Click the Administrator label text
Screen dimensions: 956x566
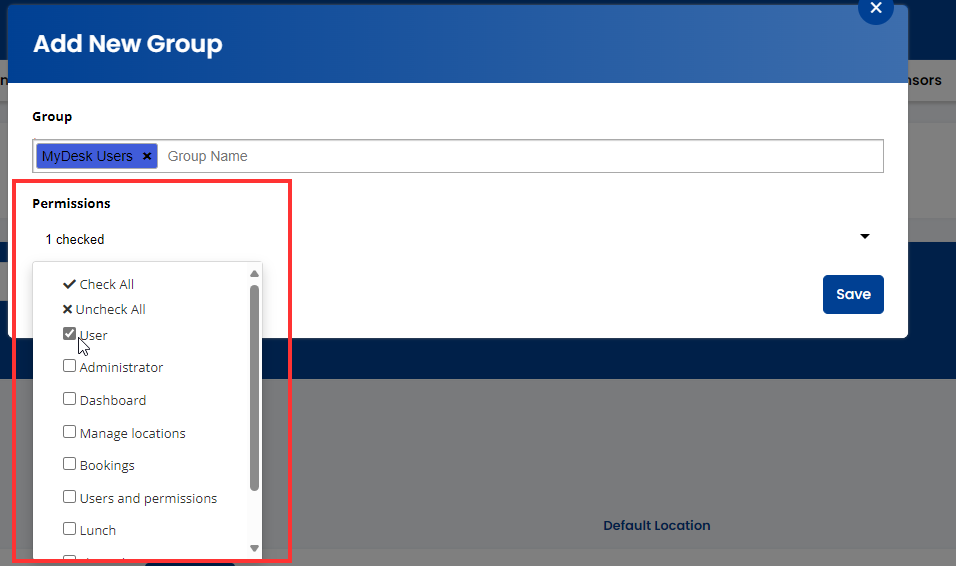pyautogui.click(x=121, y=368)
